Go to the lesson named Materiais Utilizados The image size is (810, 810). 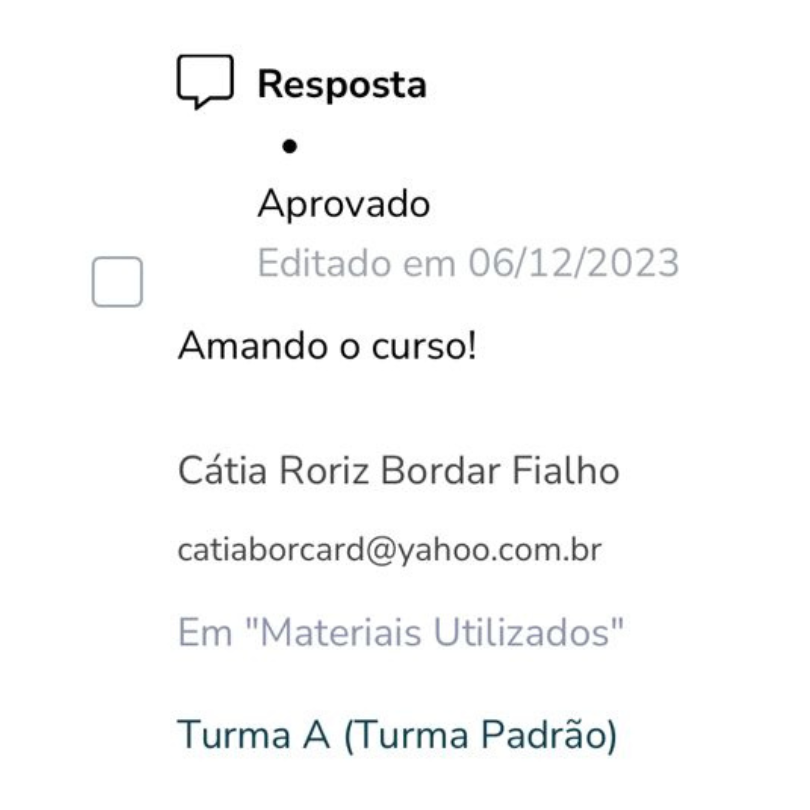point(400,632)
